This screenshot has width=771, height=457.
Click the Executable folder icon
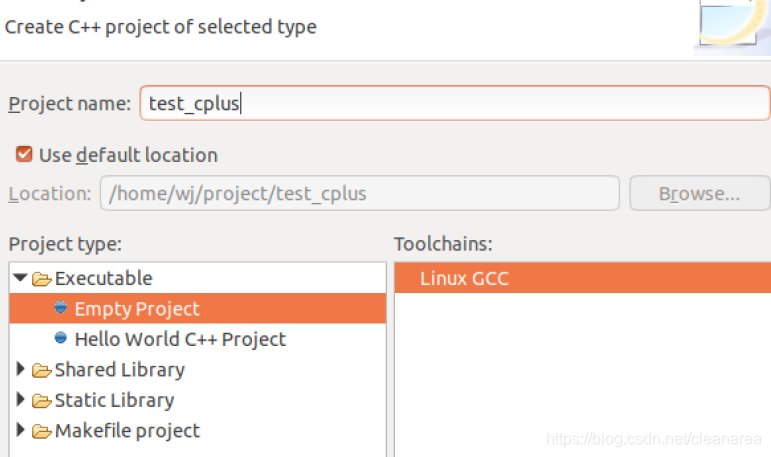[41, 279]
